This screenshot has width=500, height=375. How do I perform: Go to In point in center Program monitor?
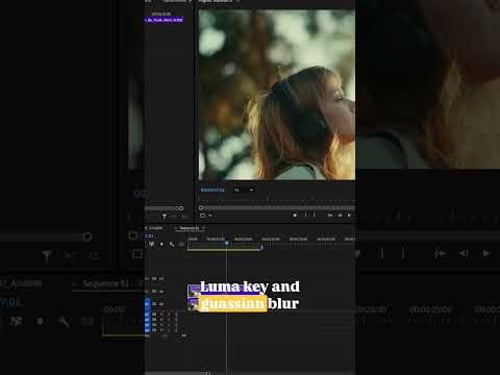tap(330, 215)
